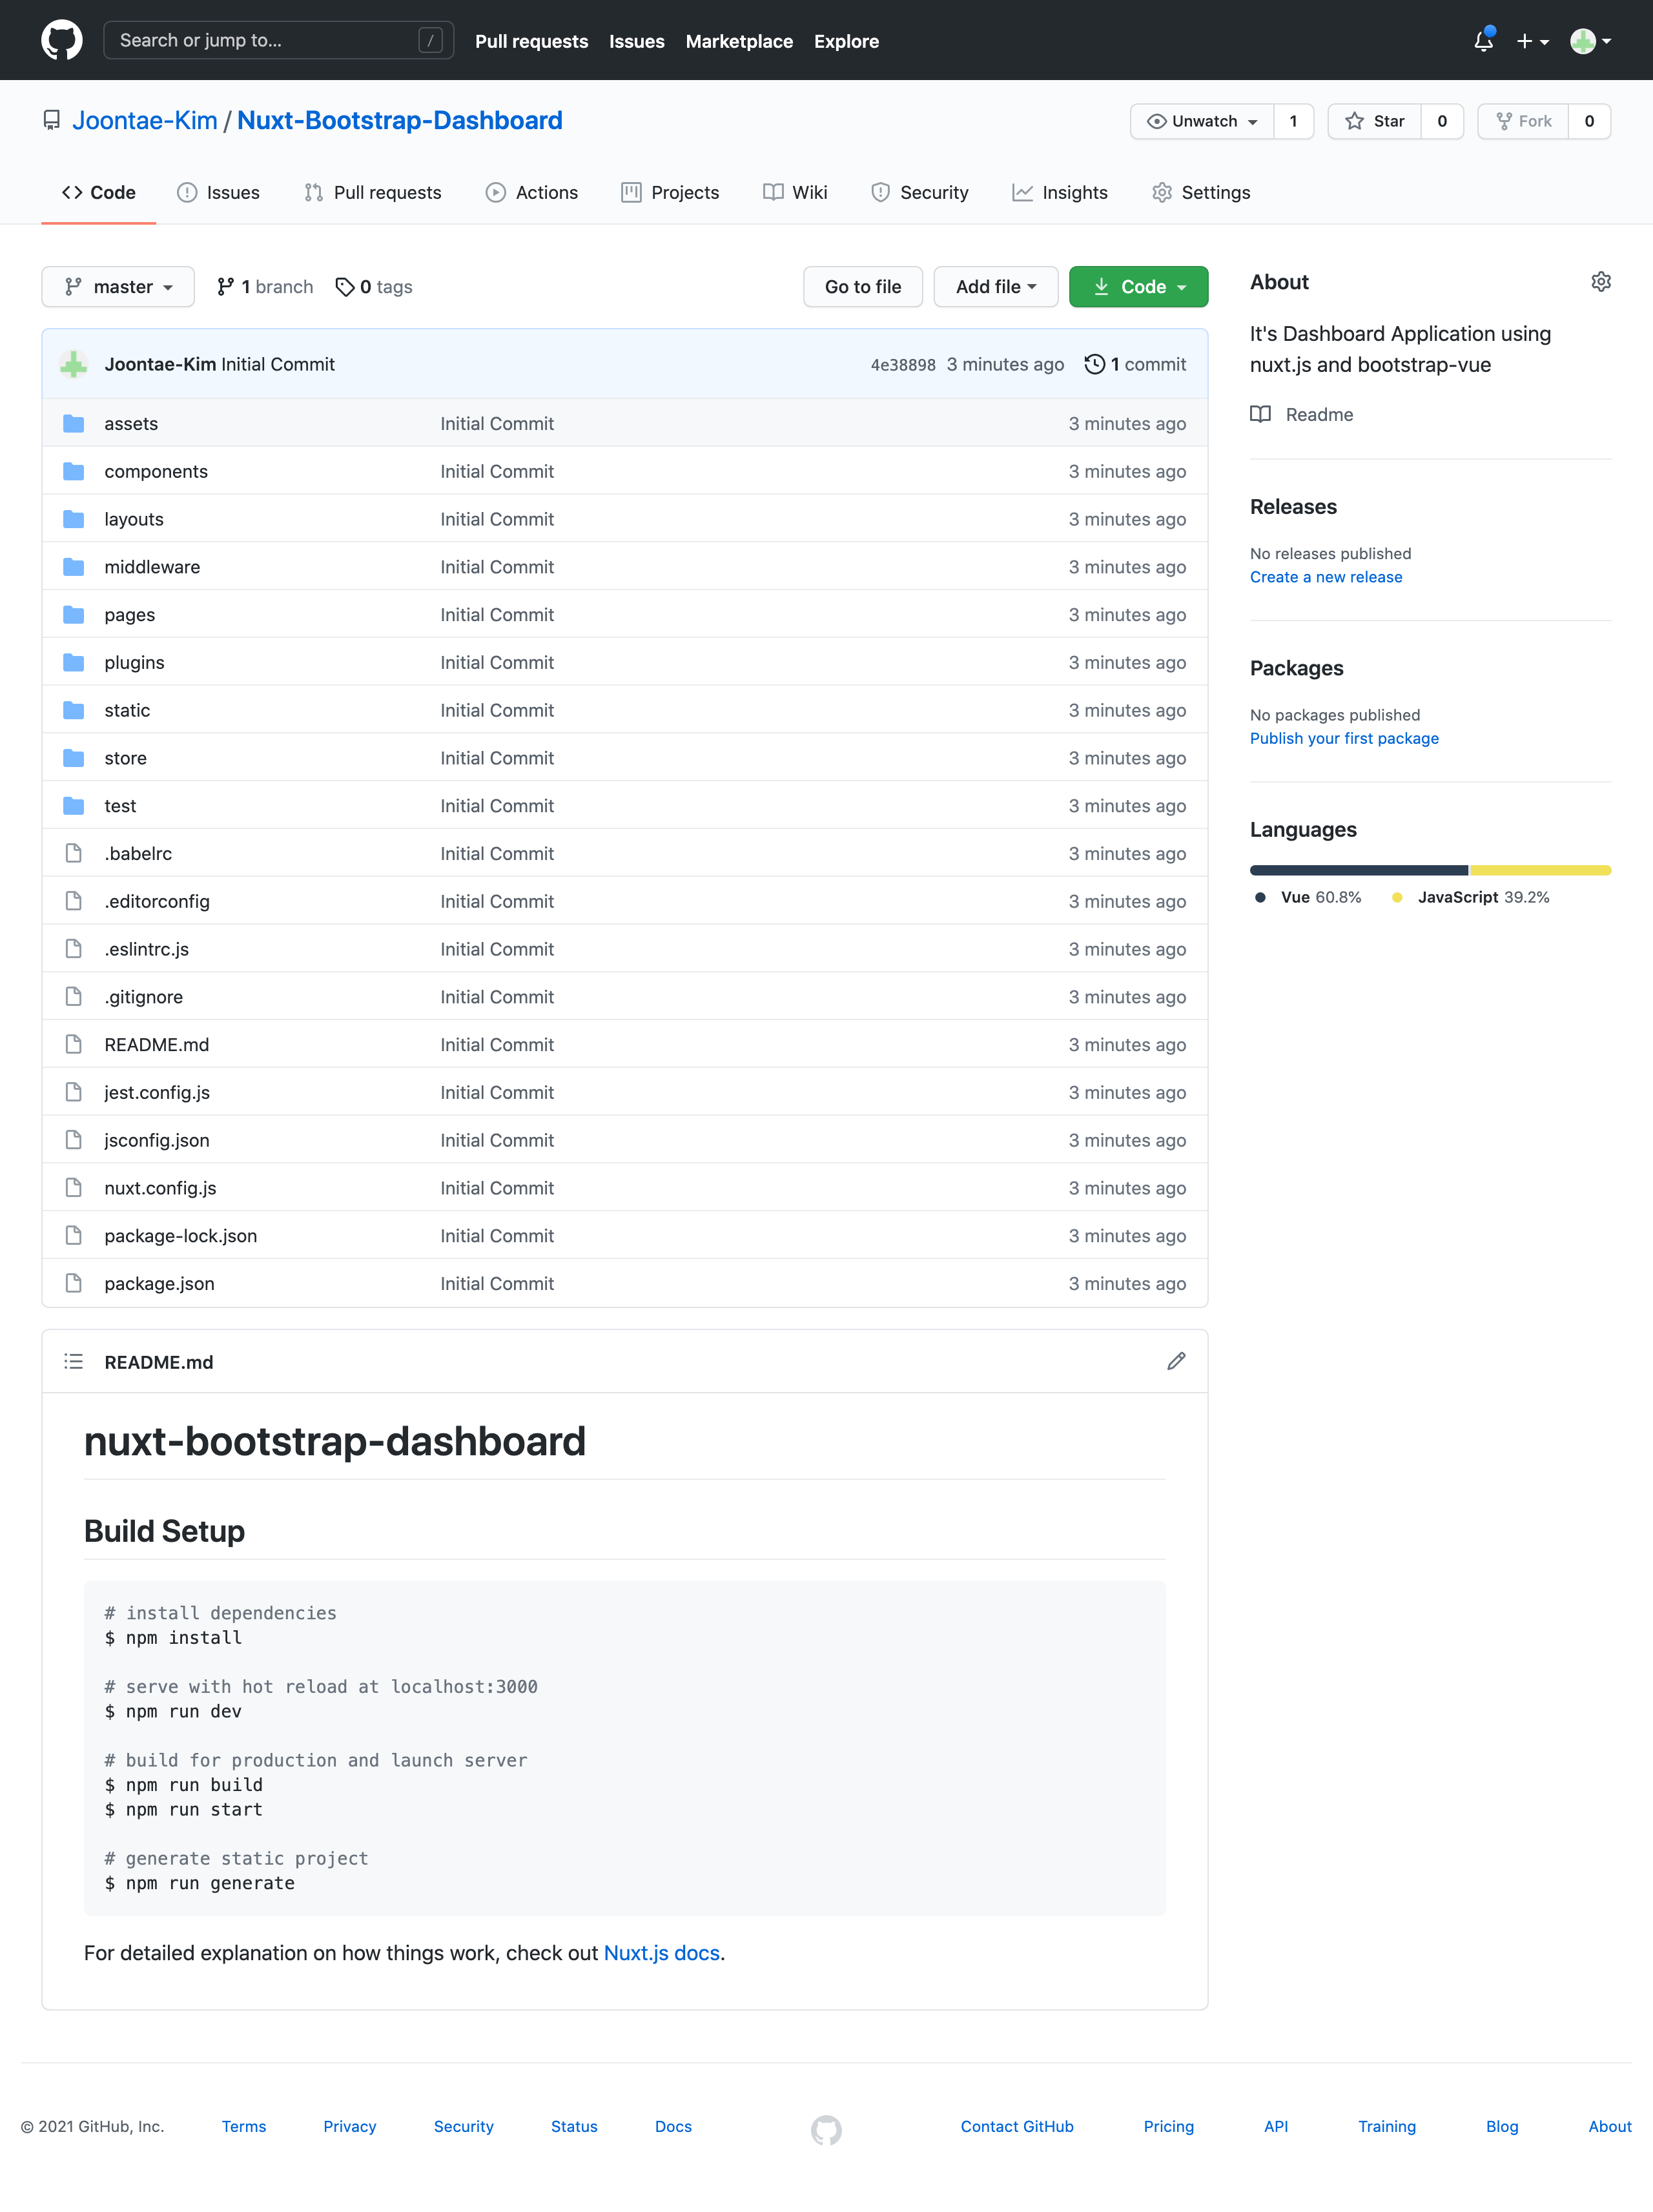
Task: Click the assets folder icon
Action: [x=73, y=423]
